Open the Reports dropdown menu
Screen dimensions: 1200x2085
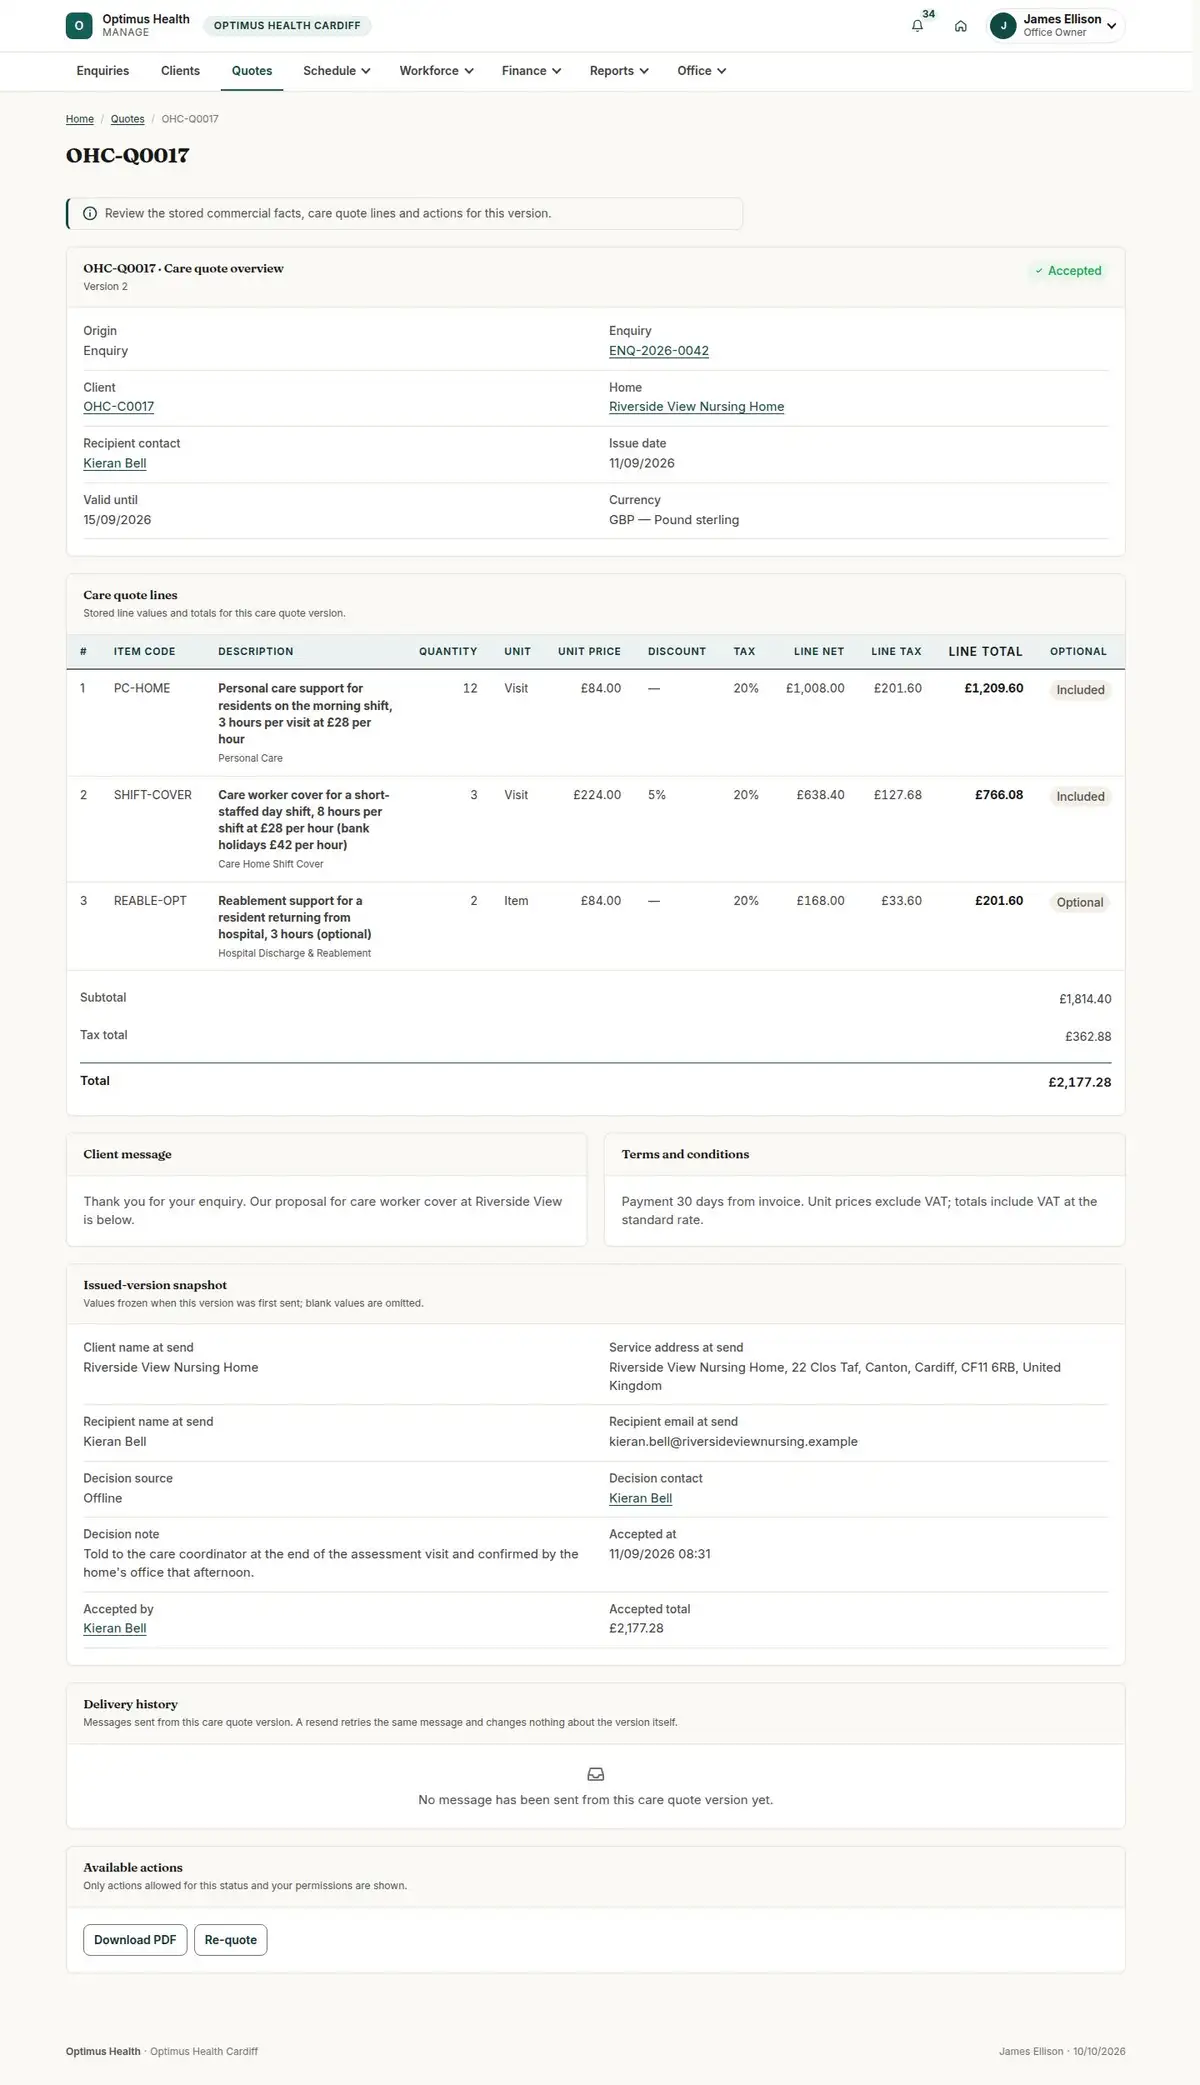[619, 71]
